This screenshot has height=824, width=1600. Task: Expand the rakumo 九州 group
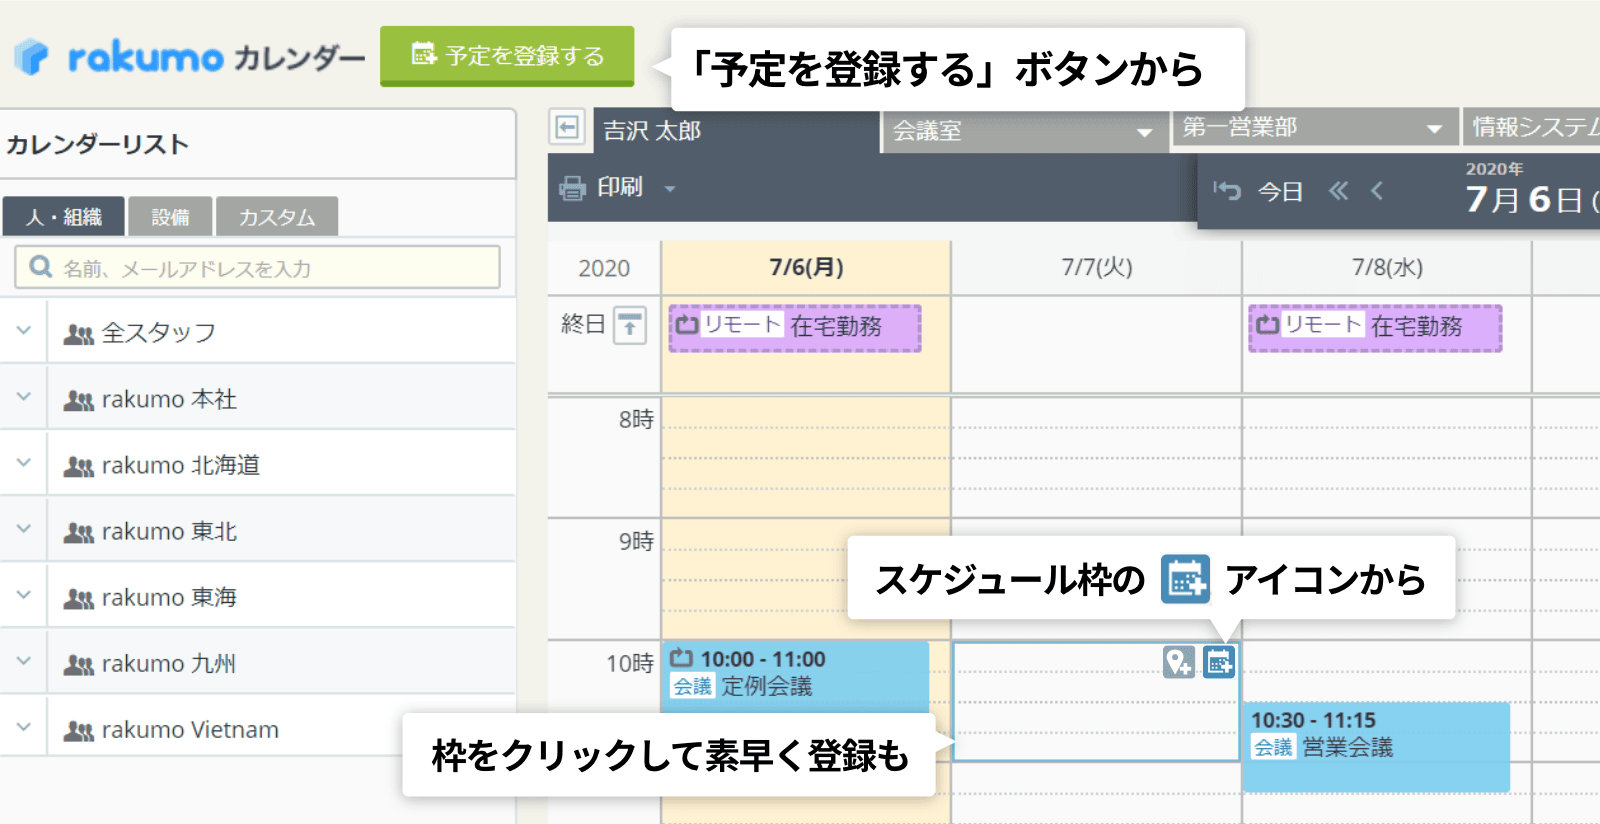23,661
